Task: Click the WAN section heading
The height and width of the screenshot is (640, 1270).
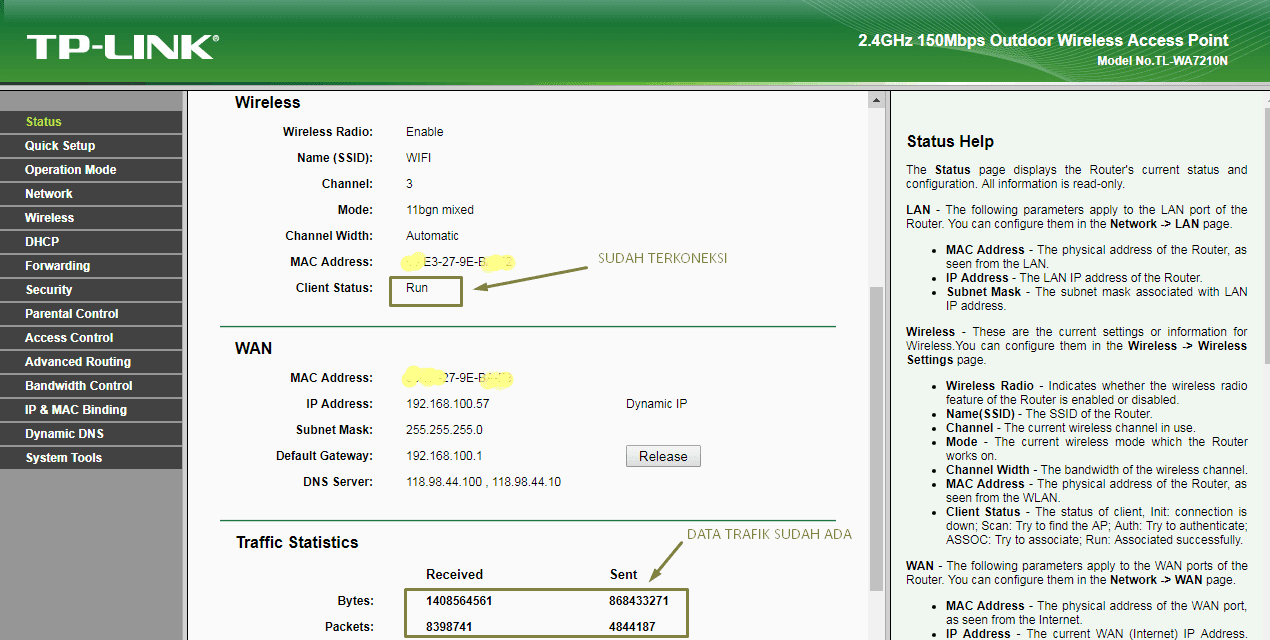Action: click(253, 348)
